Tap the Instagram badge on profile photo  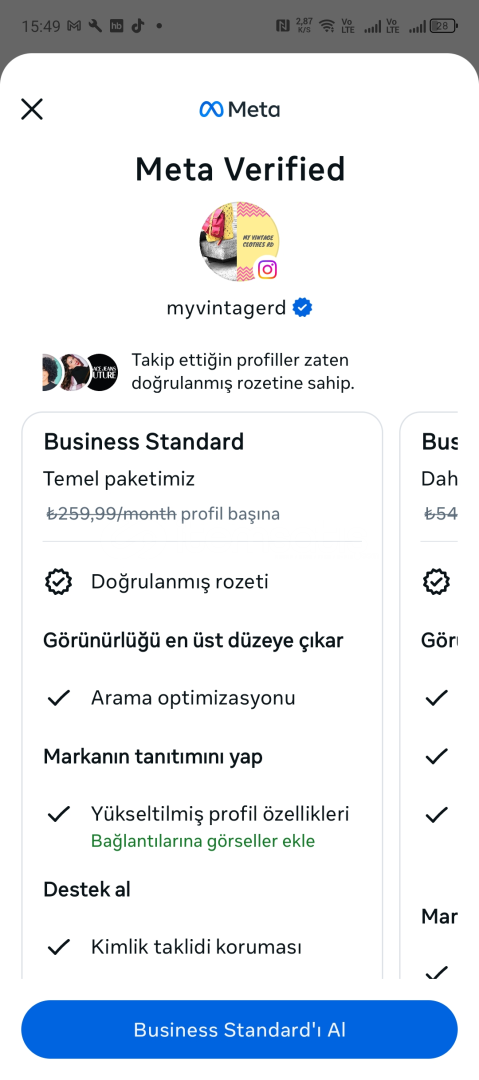267,269
